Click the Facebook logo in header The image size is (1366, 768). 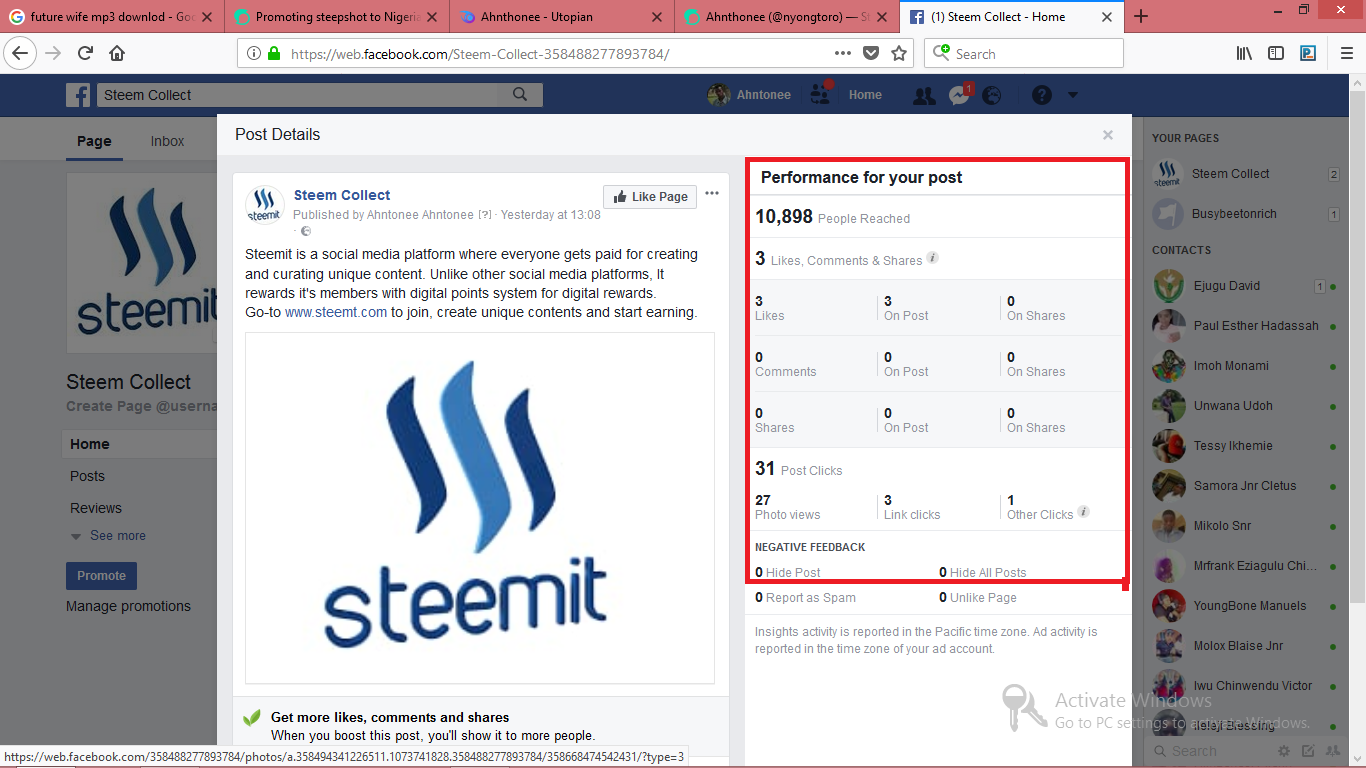78,95
